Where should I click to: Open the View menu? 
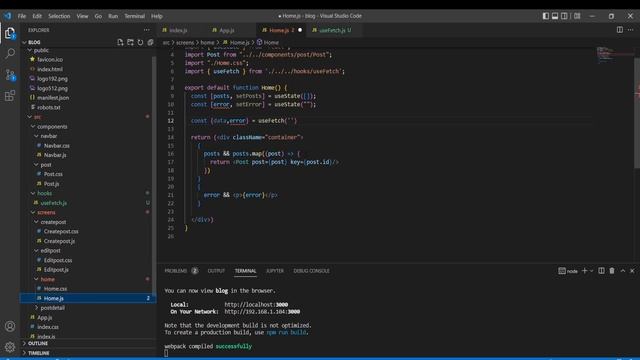tap(82, 16)
